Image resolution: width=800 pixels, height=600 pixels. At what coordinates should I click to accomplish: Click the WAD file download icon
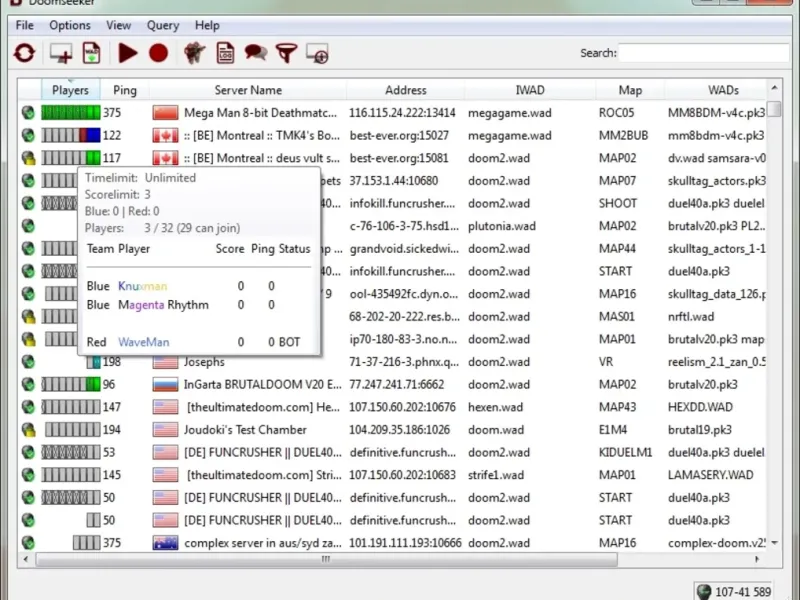[91, 53]
